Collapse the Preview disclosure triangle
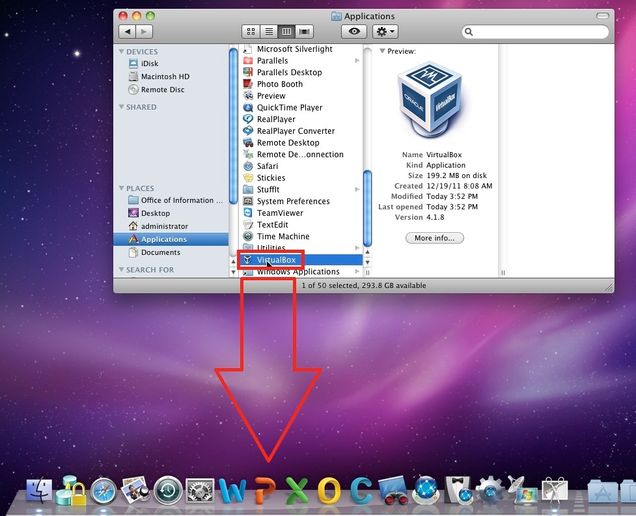This screenshot has width=636, height=516. coord(382,51)
